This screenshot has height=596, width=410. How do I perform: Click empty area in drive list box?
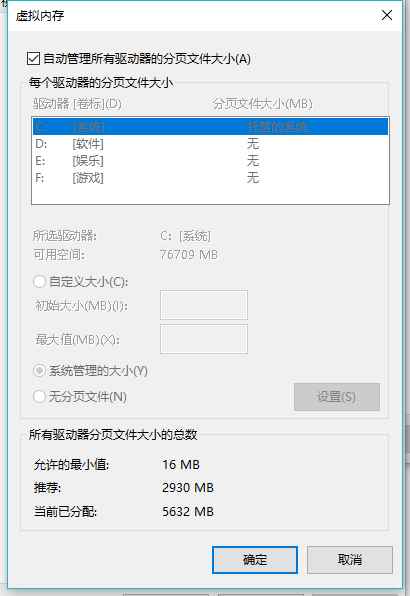pos(211,195)
